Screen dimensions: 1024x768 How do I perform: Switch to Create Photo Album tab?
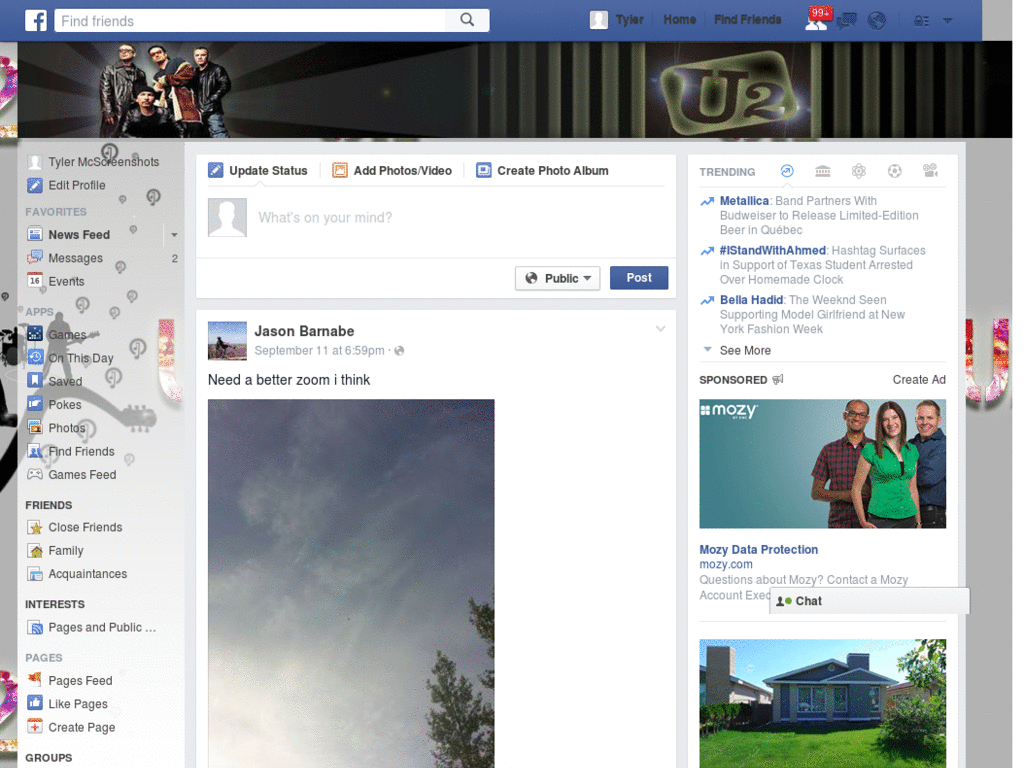click(x=542, y=170)
